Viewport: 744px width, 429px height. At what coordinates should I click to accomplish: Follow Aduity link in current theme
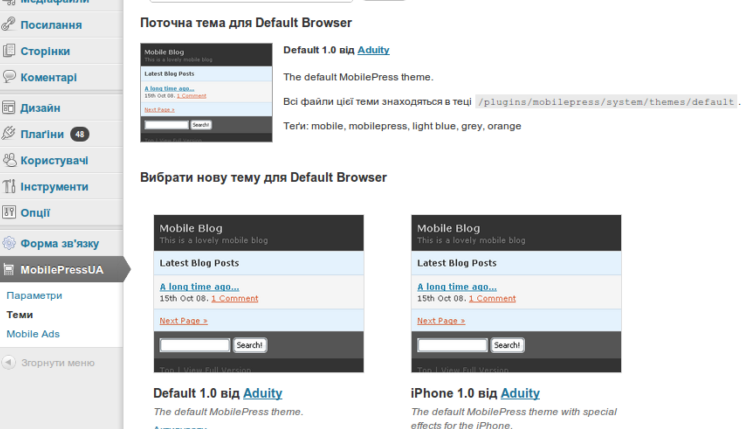pyautogui.click(x=373, y=50)
